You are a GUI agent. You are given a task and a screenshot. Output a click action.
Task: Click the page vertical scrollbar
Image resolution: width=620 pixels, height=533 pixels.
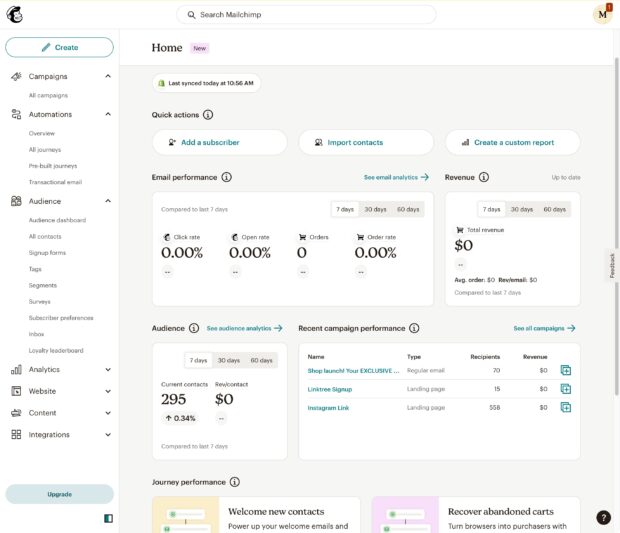coord(616,226)
